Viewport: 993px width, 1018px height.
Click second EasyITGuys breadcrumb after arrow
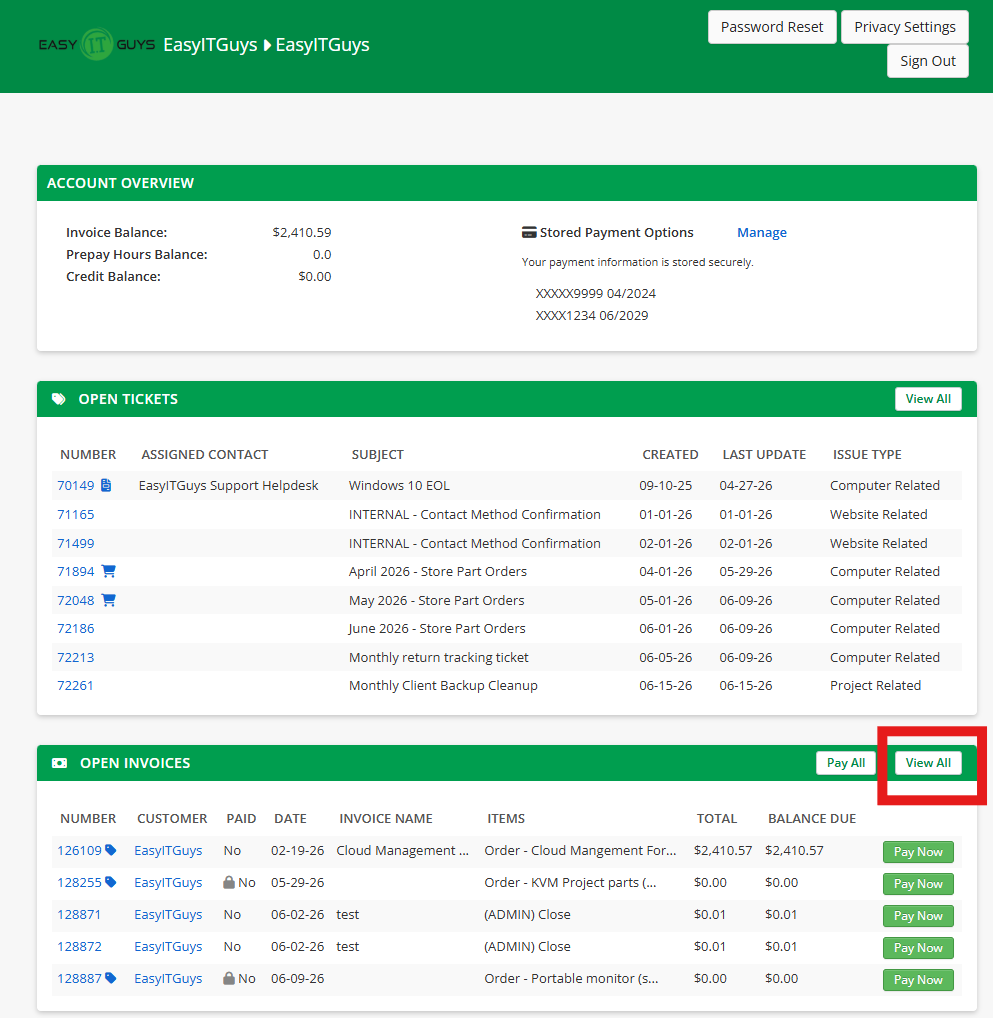click(322, 45)
